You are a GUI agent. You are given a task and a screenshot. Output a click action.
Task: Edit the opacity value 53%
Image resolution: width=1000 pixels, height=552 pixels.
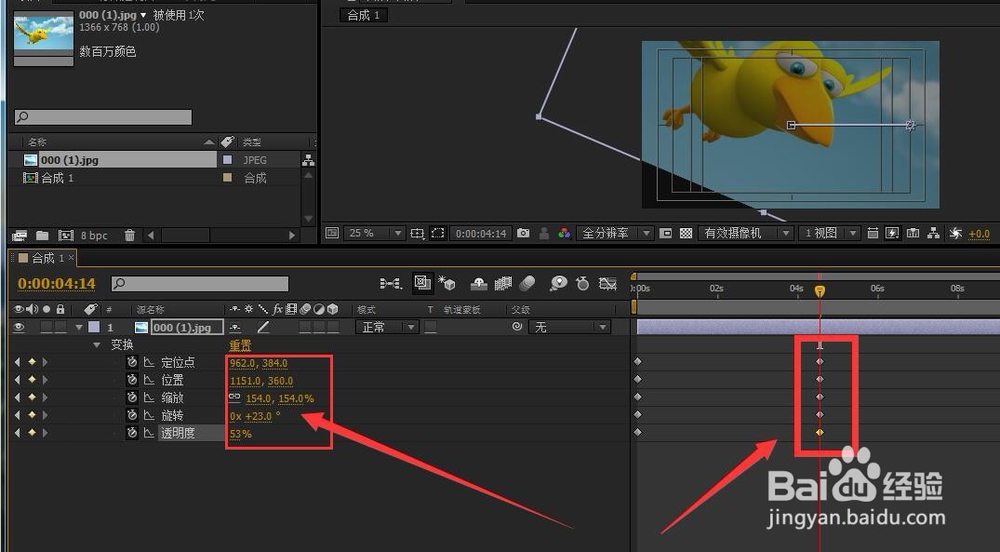pos(240,433)
